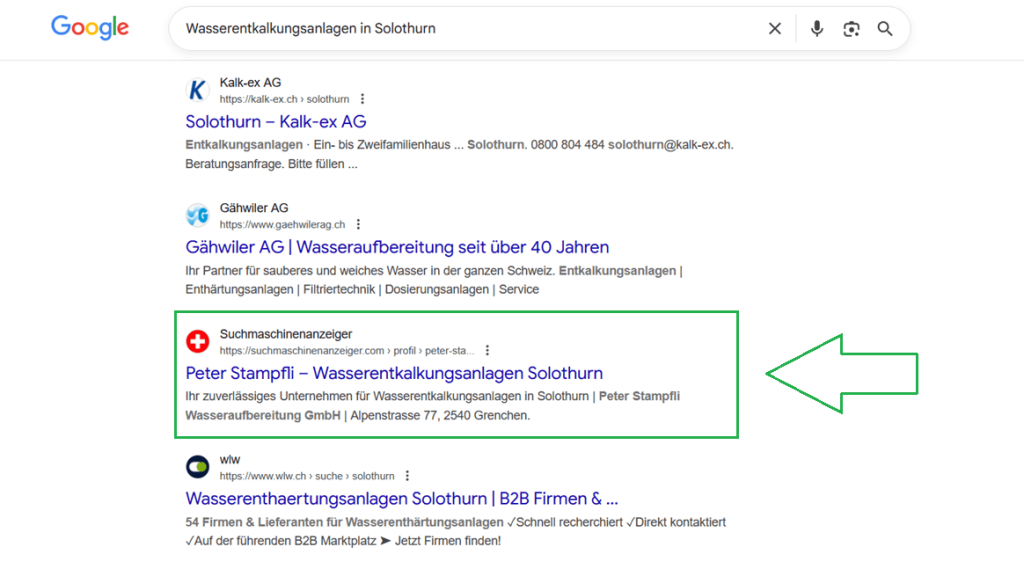
Task: Open Wasserenthaertungsanlagen Solothurn B2B Firmen link
Action: click(402, 498)
